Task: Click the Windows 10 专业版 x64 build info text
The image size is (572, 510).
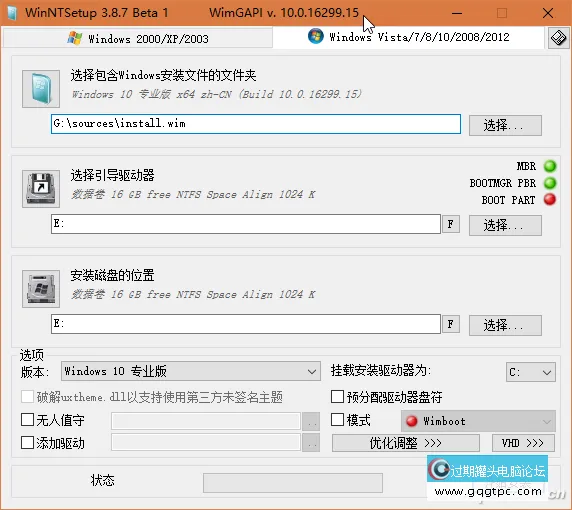Action: (217, 94)
